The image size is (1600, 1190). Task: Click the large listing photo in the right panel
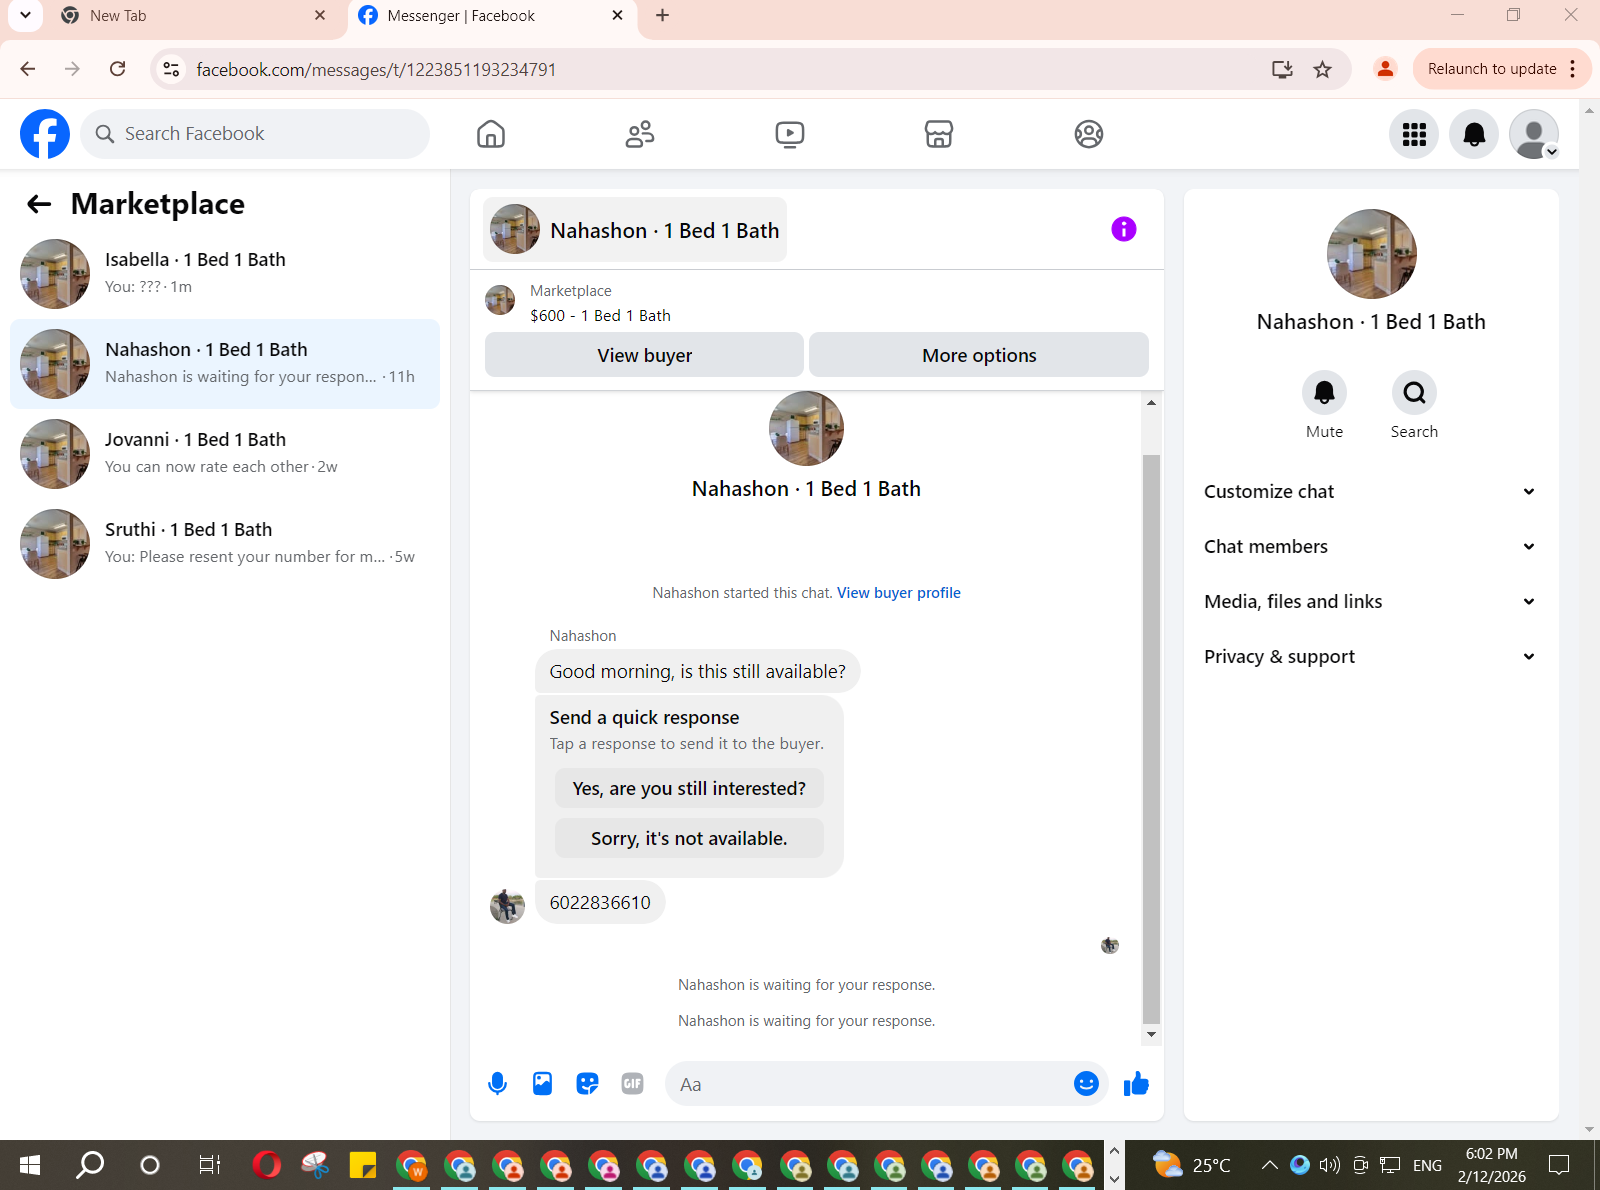click(1371, 254)
